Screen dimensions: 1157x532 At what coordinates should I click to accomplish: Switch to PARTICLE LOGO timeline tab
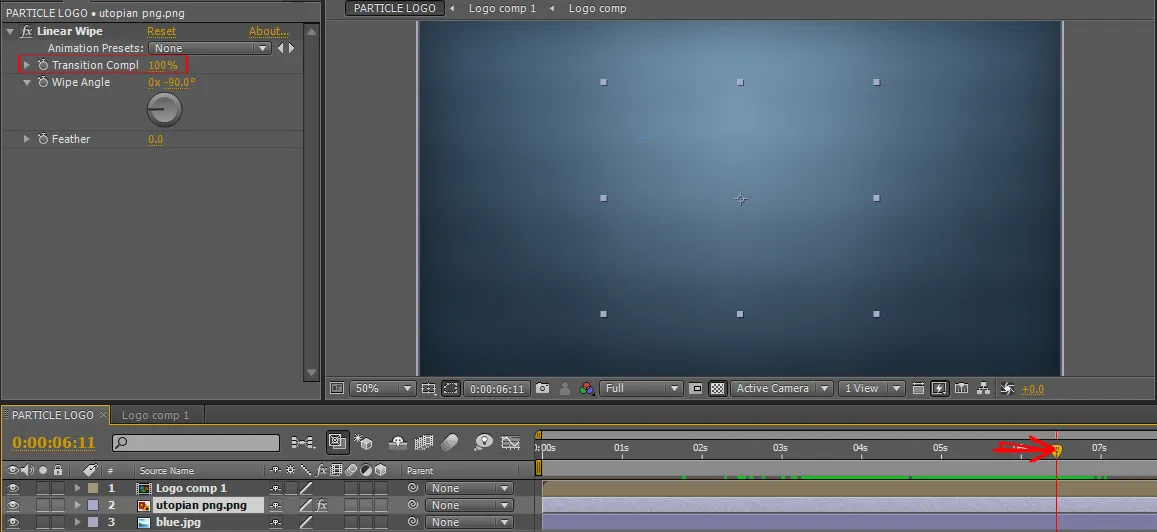point(52,415)
